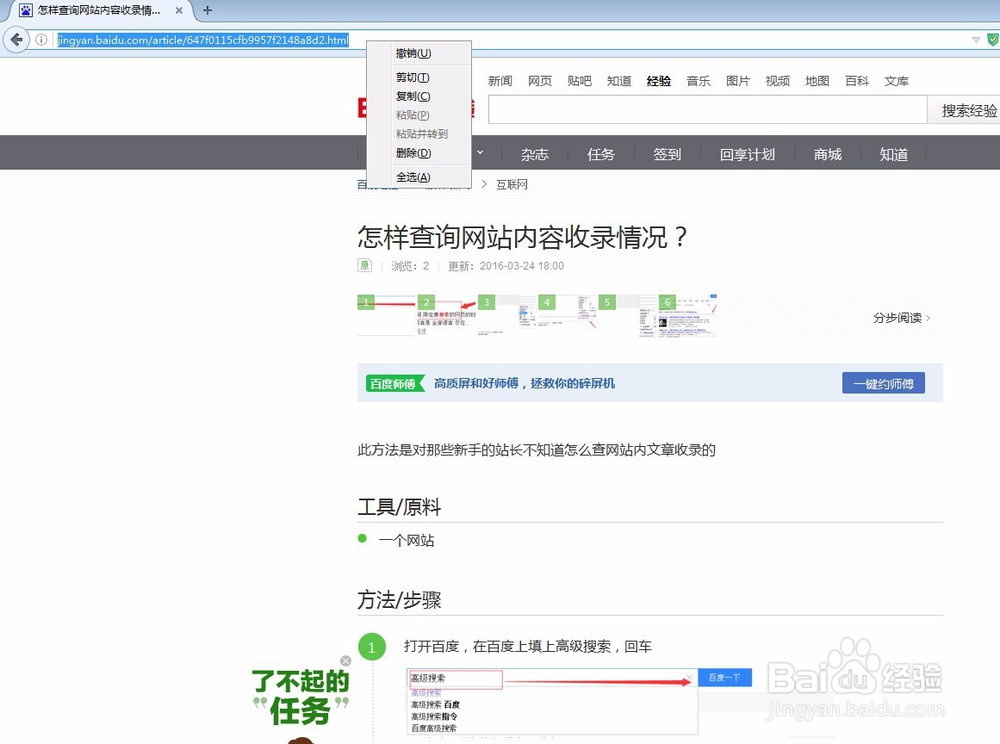
Task: Click the 一键约师傅 button
Action: pyautogui.click(x=883, y=383)
